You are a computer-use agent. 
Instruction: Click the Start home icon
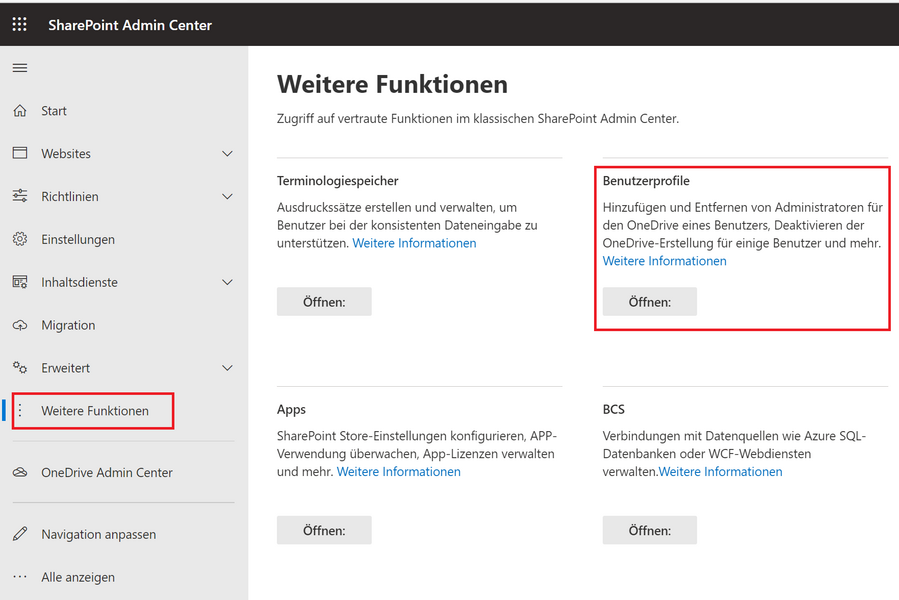[x=20, y=110]
